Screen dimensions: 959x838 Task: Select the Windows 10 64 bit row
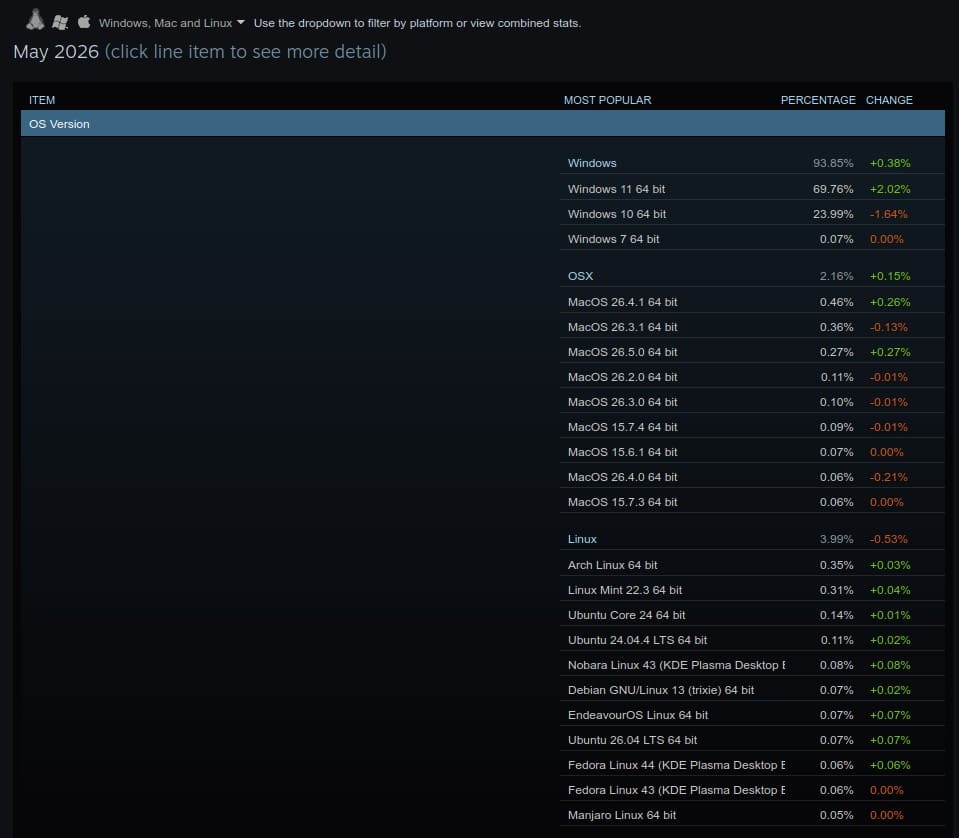click(x=752, y=214)
